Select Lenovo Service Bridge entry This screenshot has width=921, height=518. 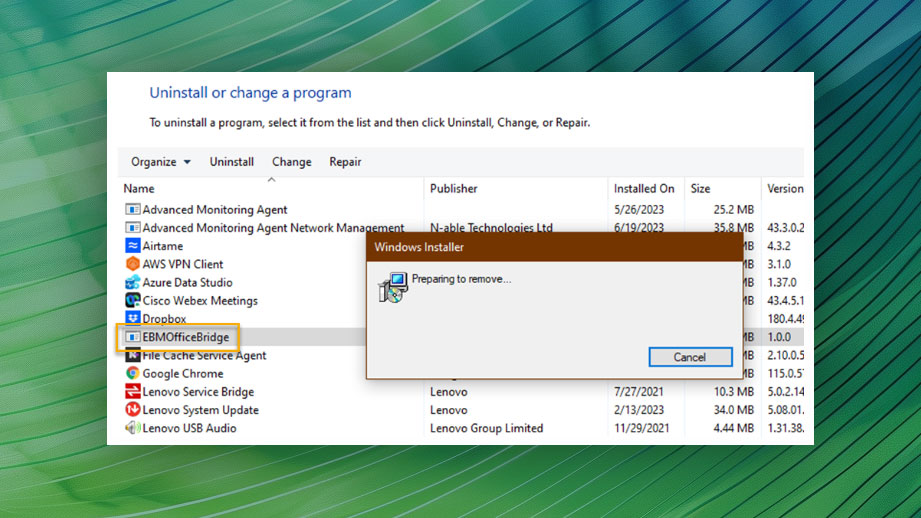point(198,392)
